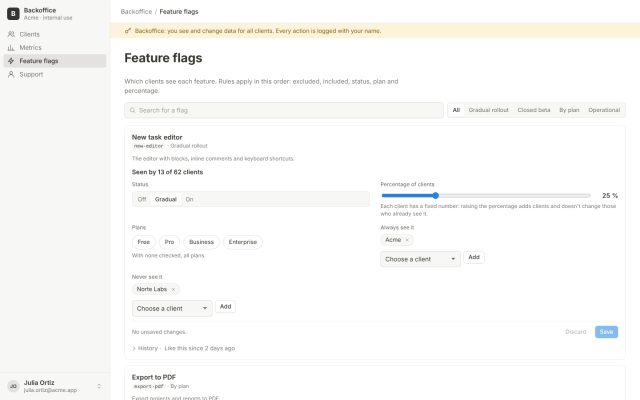Click the new-editor flag key
Viewport: 640px width, 400px height.
click(x=149, y=146)
